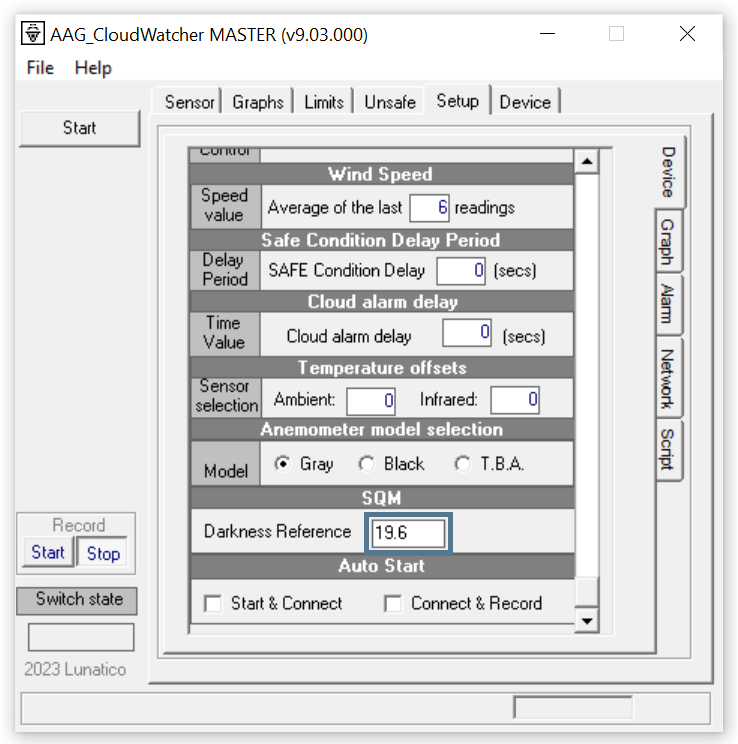Viewport: 738px width, 744px height.
Task: Close the CloudWatcher window
Action: click(x=687, y=34)
